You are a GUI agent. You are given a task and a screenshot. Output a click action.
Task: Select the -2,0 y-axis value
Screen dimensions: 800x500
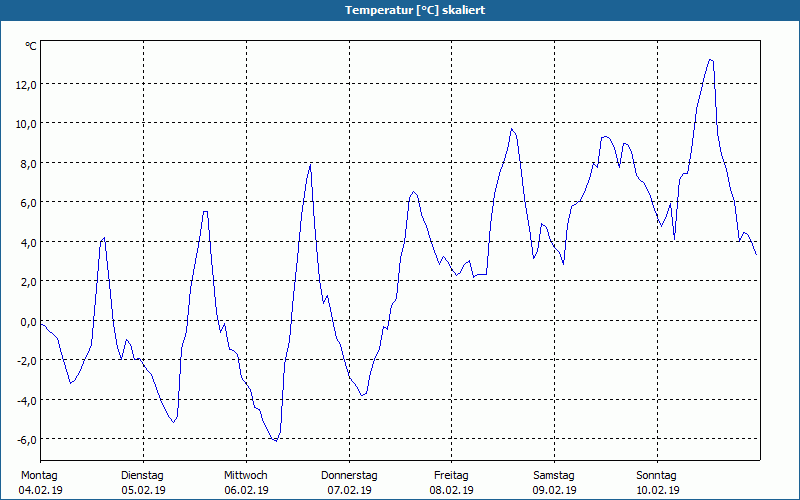pyautogui.click(x=27, y=361)
